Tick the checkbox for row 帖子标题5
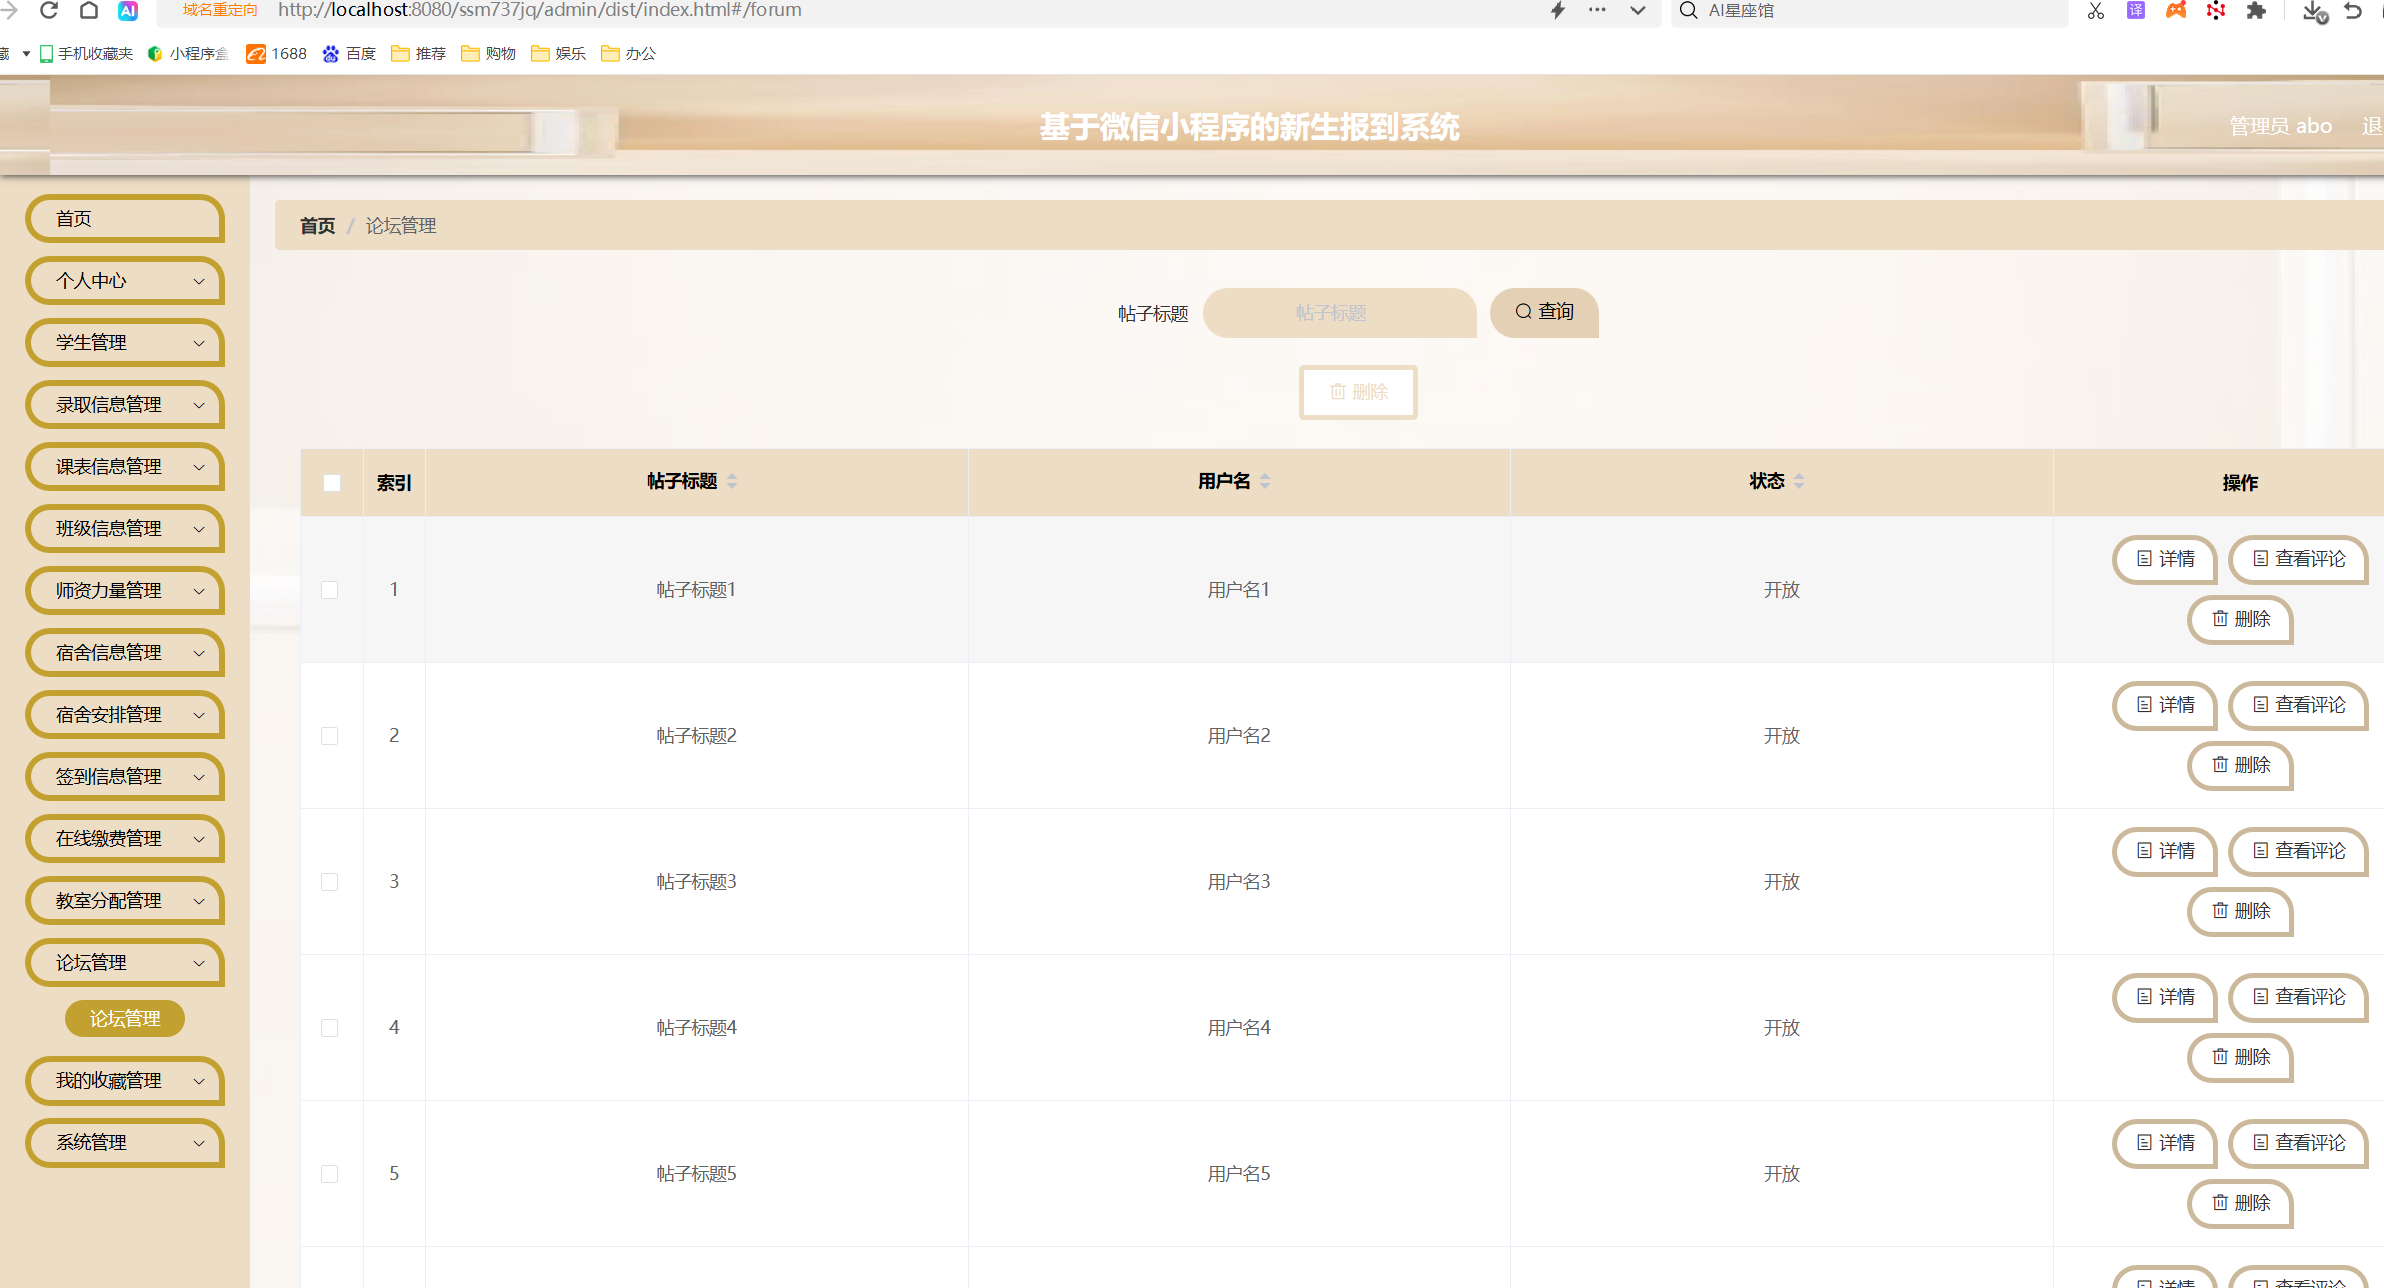The height and width of the screenshot is (1288, 2384). click(x=330, y=1174)
